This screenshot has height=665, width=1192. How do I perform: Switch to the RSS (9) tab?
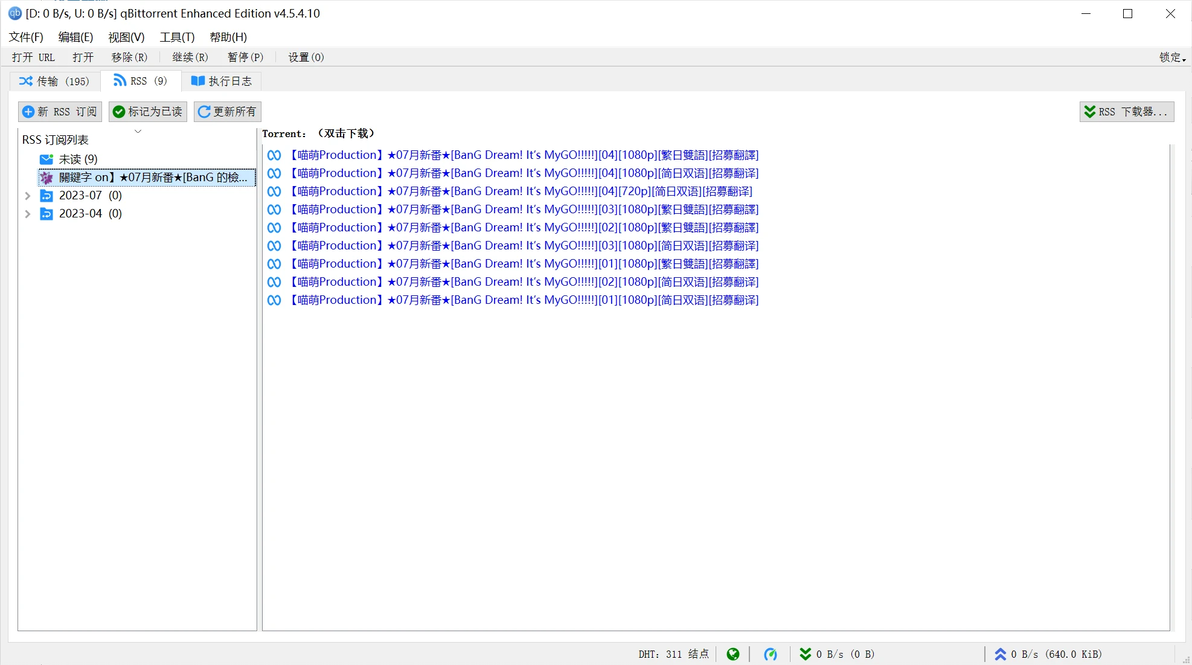pos(141,81)
